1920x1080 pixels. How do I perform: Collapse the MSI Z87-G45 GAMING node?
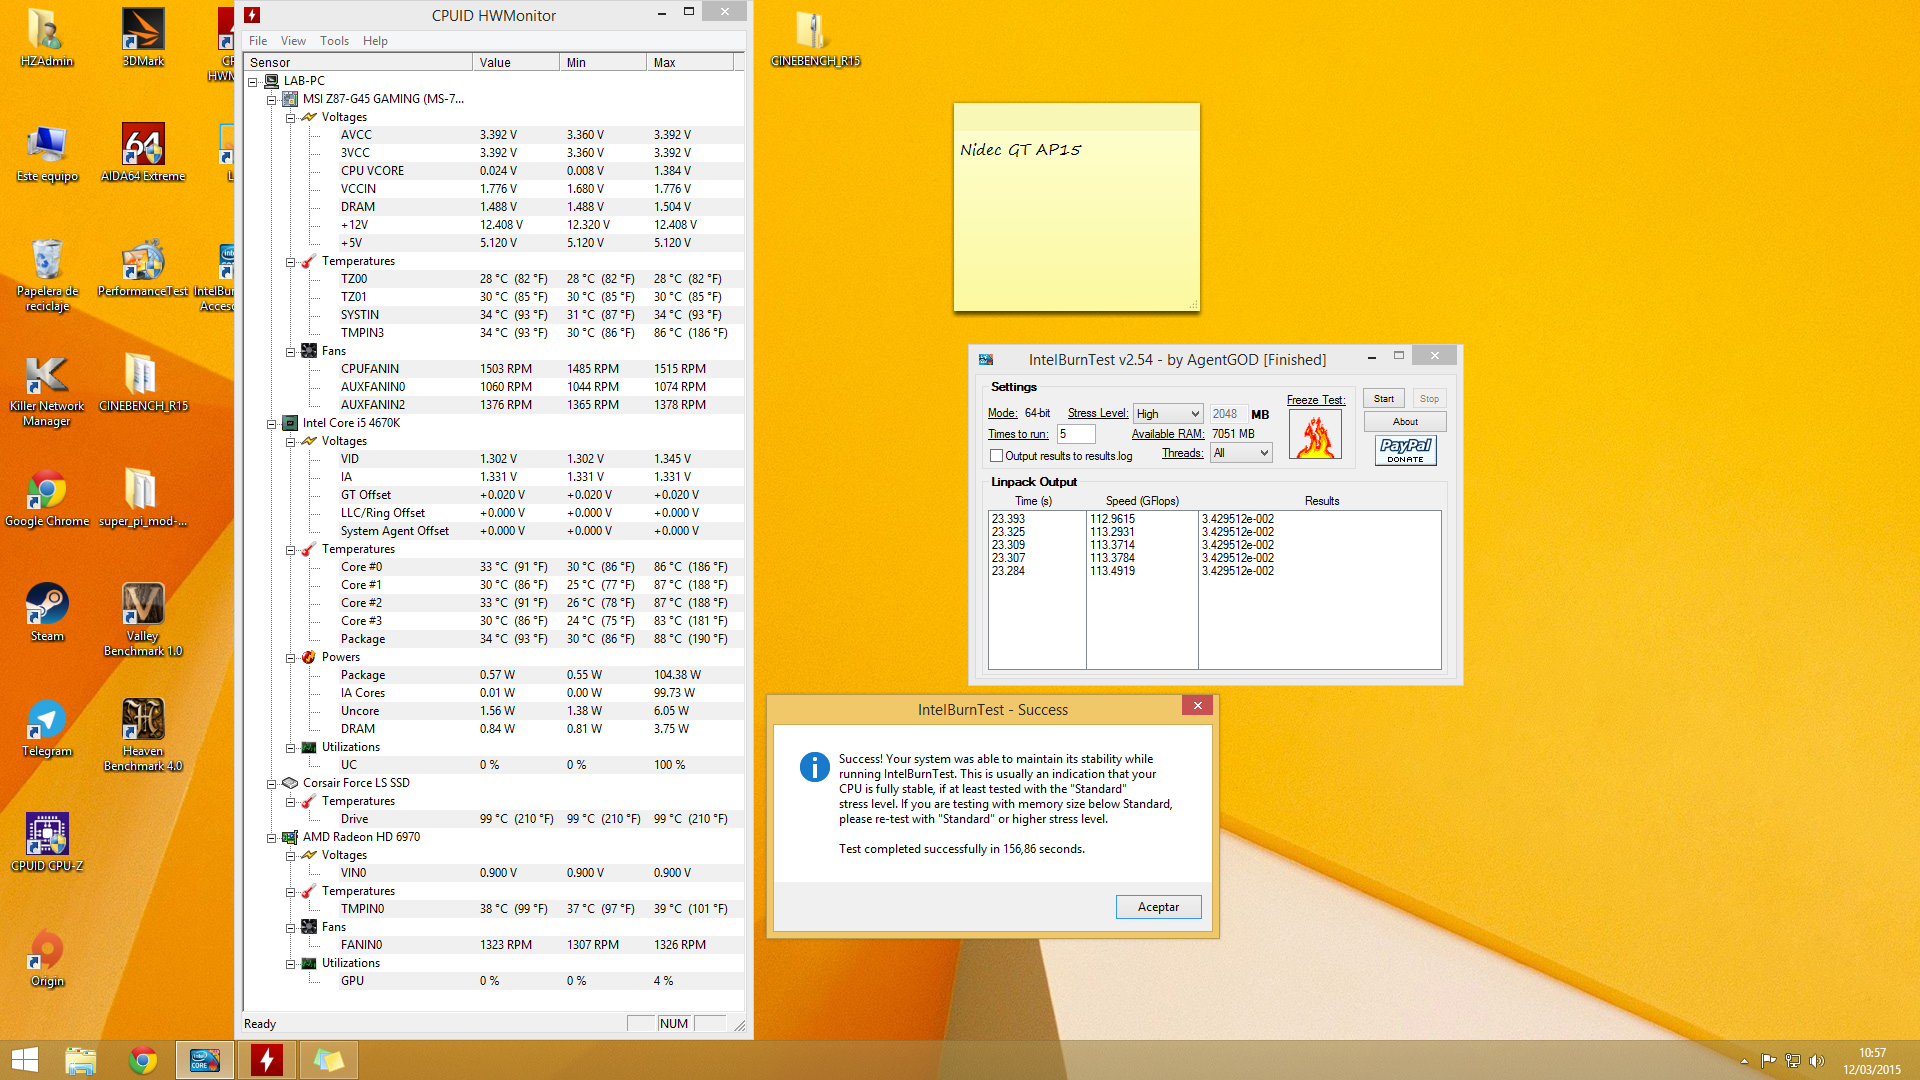271,99
